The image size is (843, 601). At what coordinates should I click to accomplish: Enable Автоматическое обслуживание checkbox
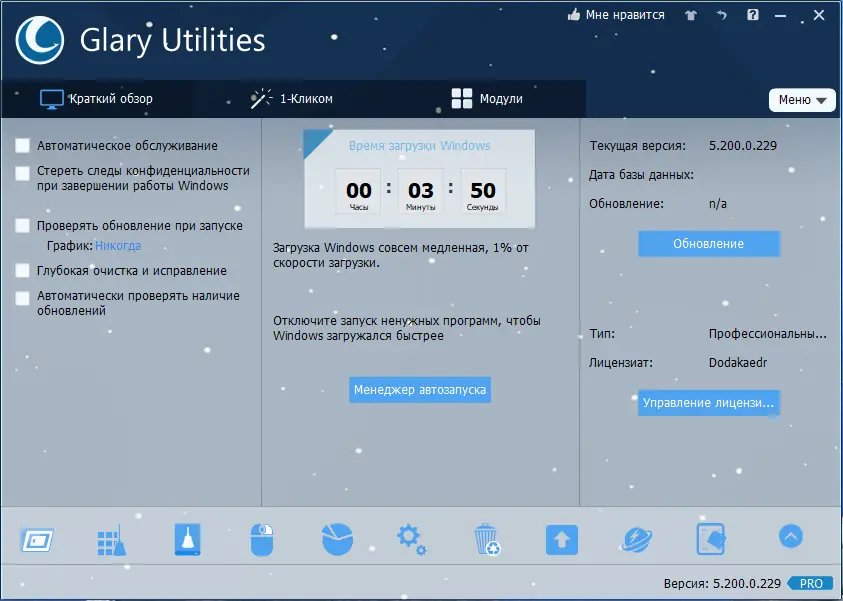[x=23, y=146]
